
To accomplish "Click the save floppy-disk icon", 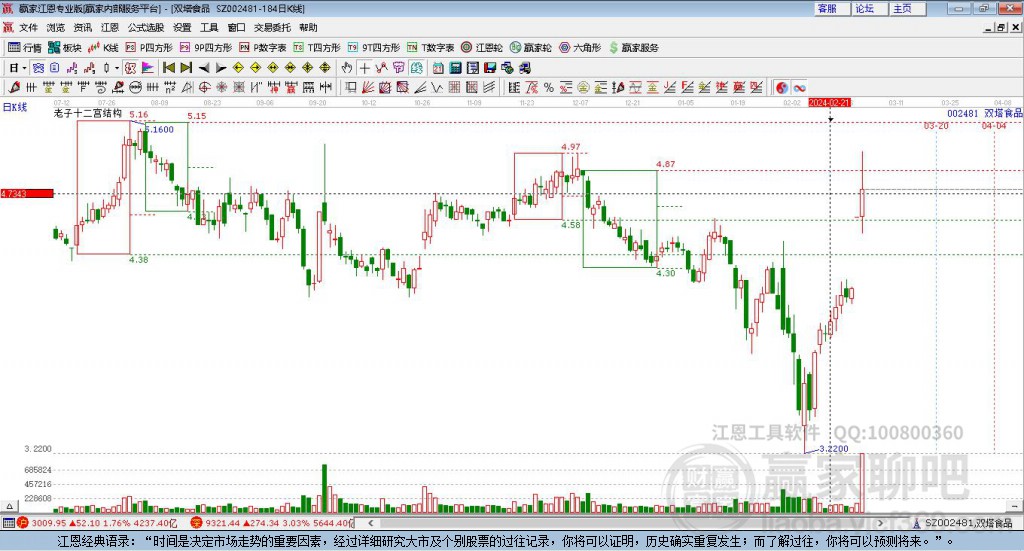I will click(490, 68).
